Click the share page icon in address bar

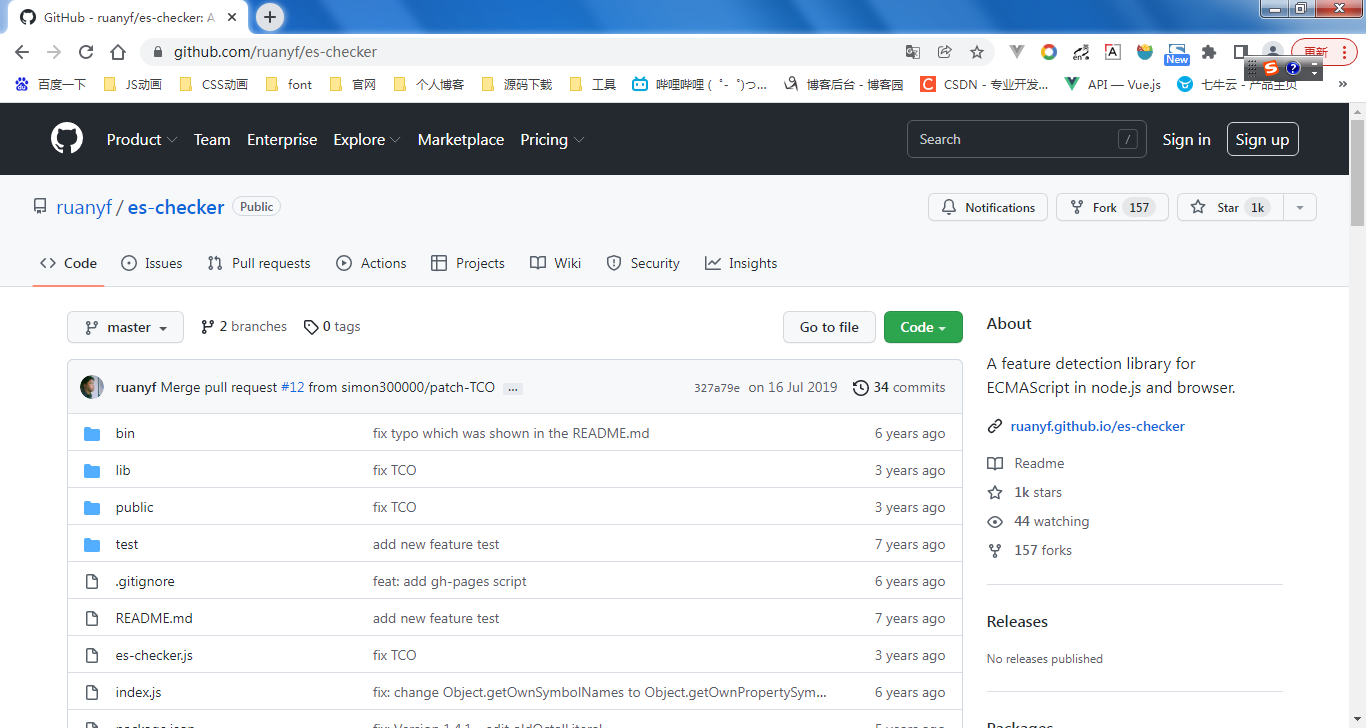point(944,52)
